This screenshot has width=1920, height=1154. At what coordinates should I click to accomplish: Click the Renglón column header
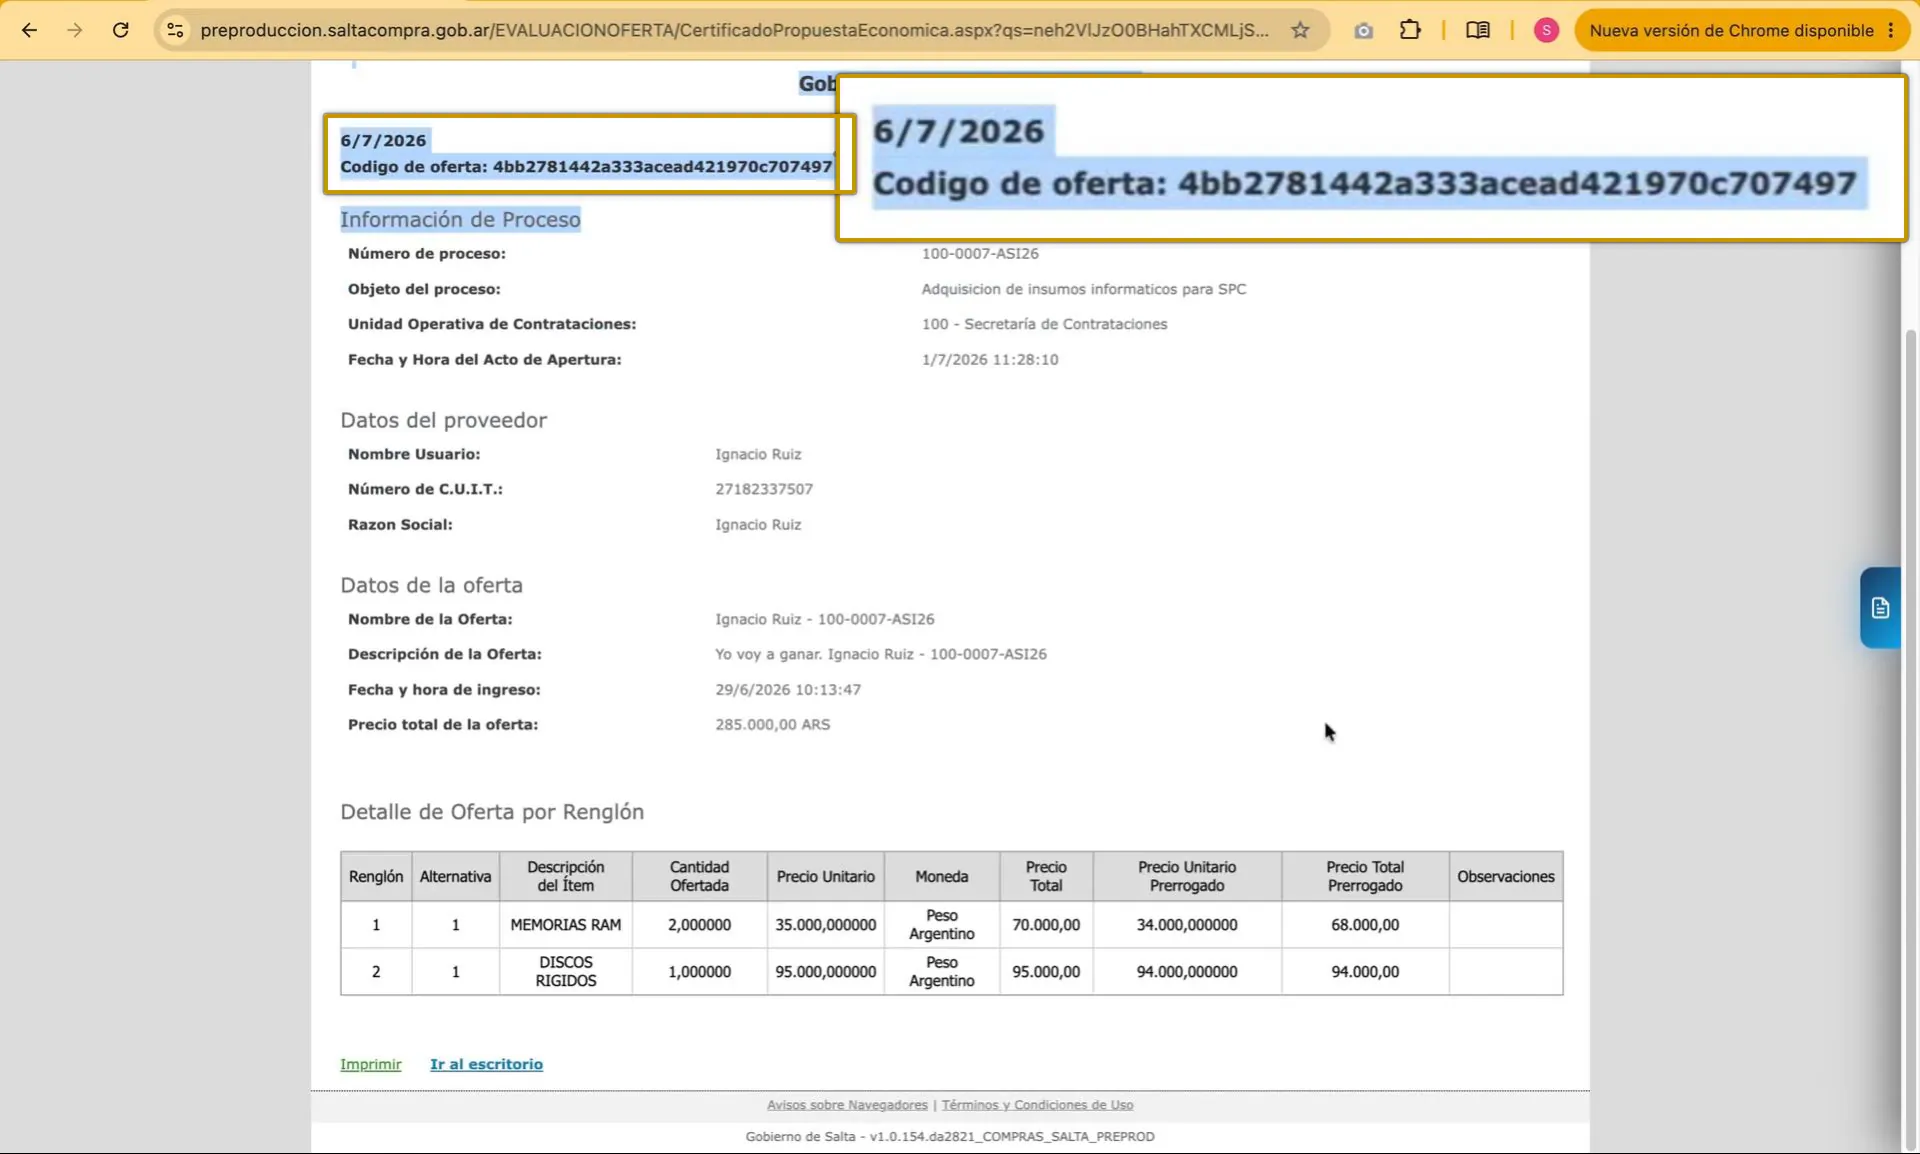pos(376,877)
